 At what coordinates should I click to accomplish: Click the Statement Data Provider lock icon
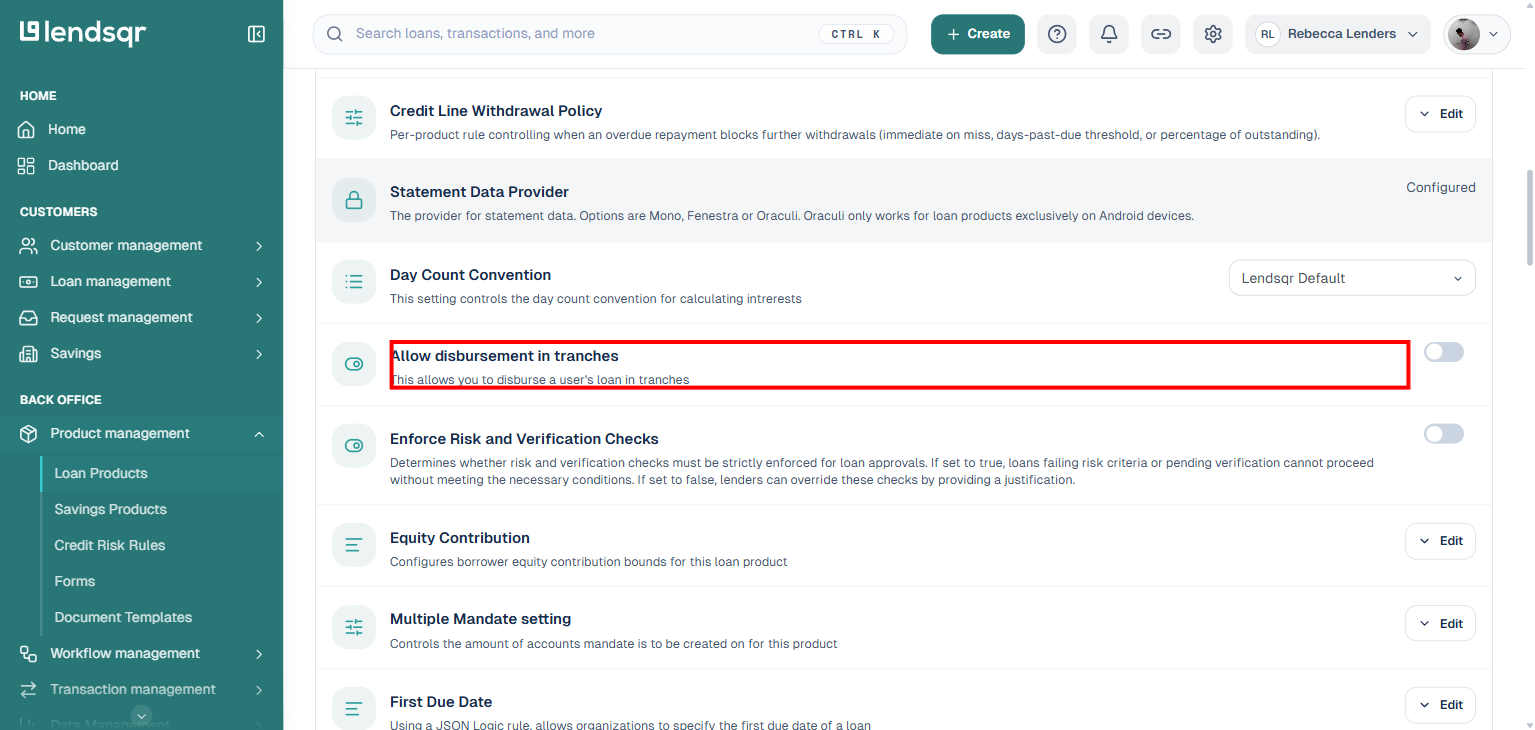[x=354, y=200]
